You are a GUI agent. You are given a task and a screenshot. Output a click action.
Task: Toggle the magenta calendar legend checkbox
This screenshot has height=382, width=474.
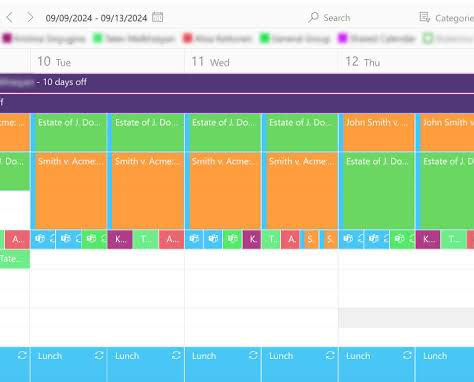[x=342, y=39]
